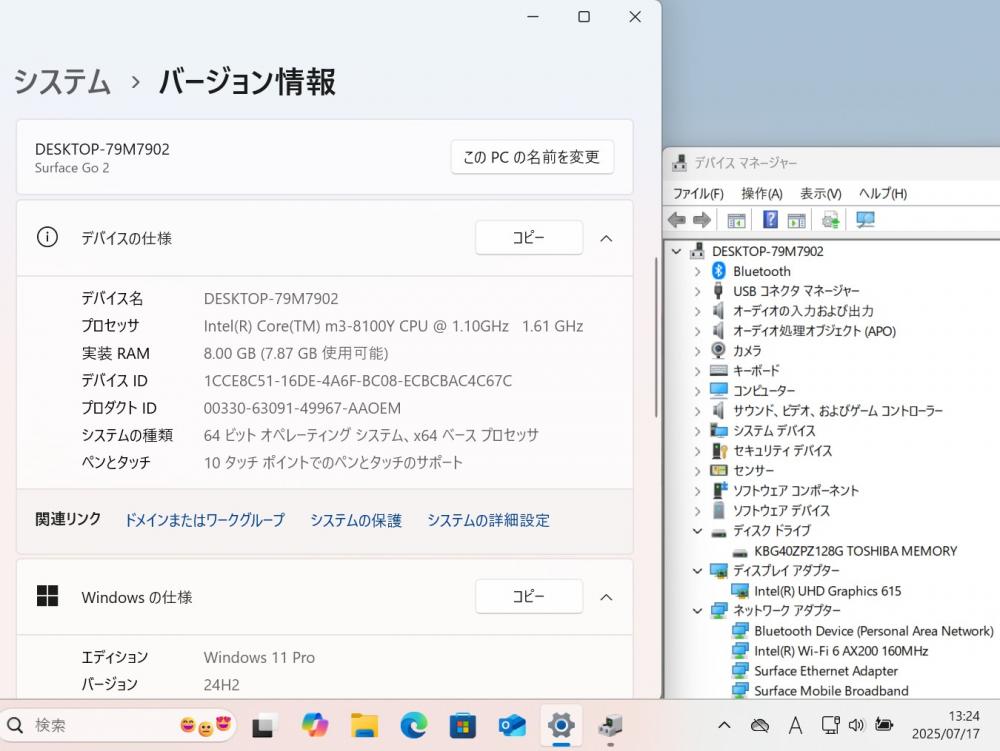Image resolution: width=1000 pixels, height=751 pixels.
Task: Open the clock showing 13:24 2025/07/17
Action: point(945,725)
